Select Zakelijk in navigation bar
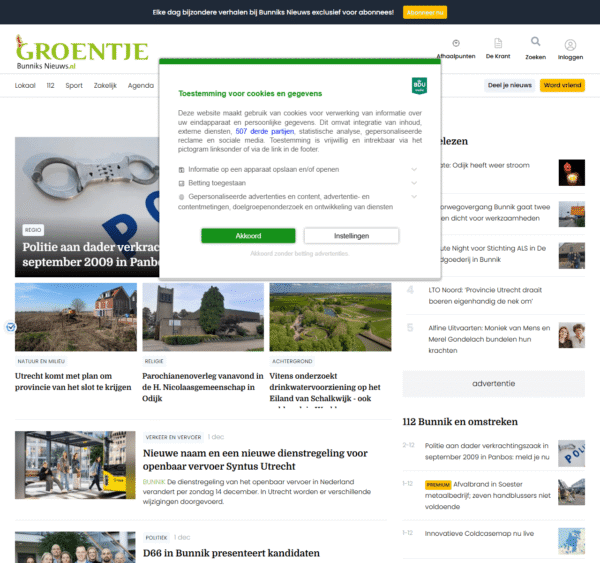 pyautogui.click(x=105, y=86)
